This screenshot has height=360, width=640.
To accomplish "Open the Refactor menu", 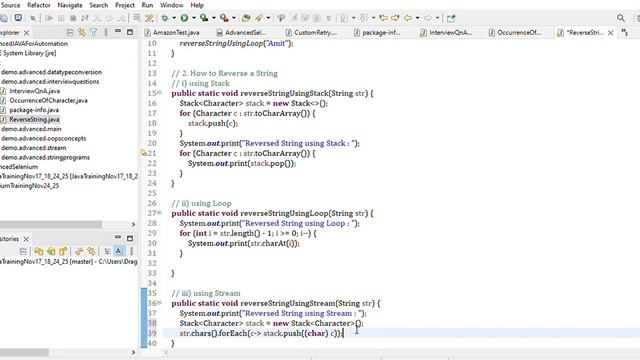I will tap(39, 5).
